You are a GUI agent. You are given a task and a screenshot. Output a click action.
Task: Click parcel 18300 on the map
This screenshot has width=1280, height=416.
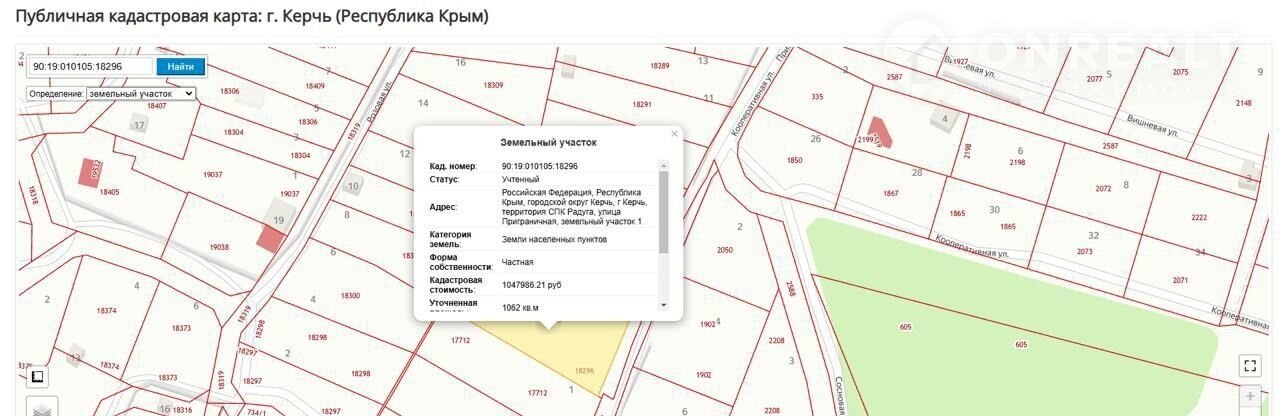coord(351,296)
